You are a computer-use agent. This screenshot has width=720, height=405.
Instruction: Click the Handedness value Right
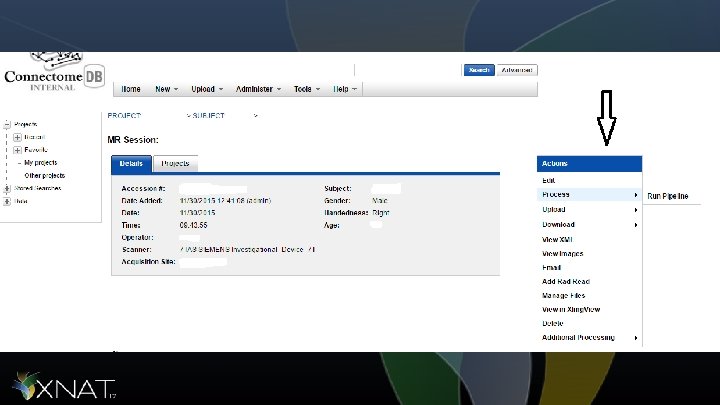pyautogui.click(x=381, y=213)
